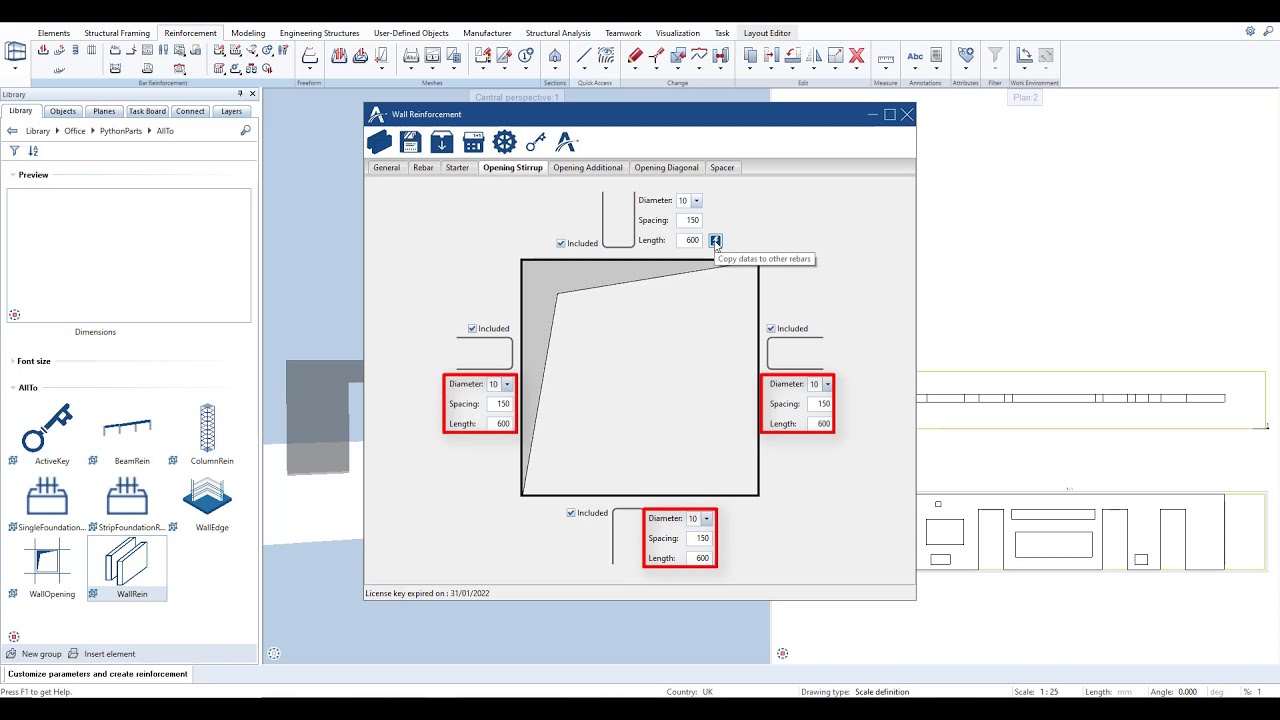This screenshot has width=1280, height=720.
Task: Open the bottom rebar Diameter dropdown
Action: click(x=706, y=519)
